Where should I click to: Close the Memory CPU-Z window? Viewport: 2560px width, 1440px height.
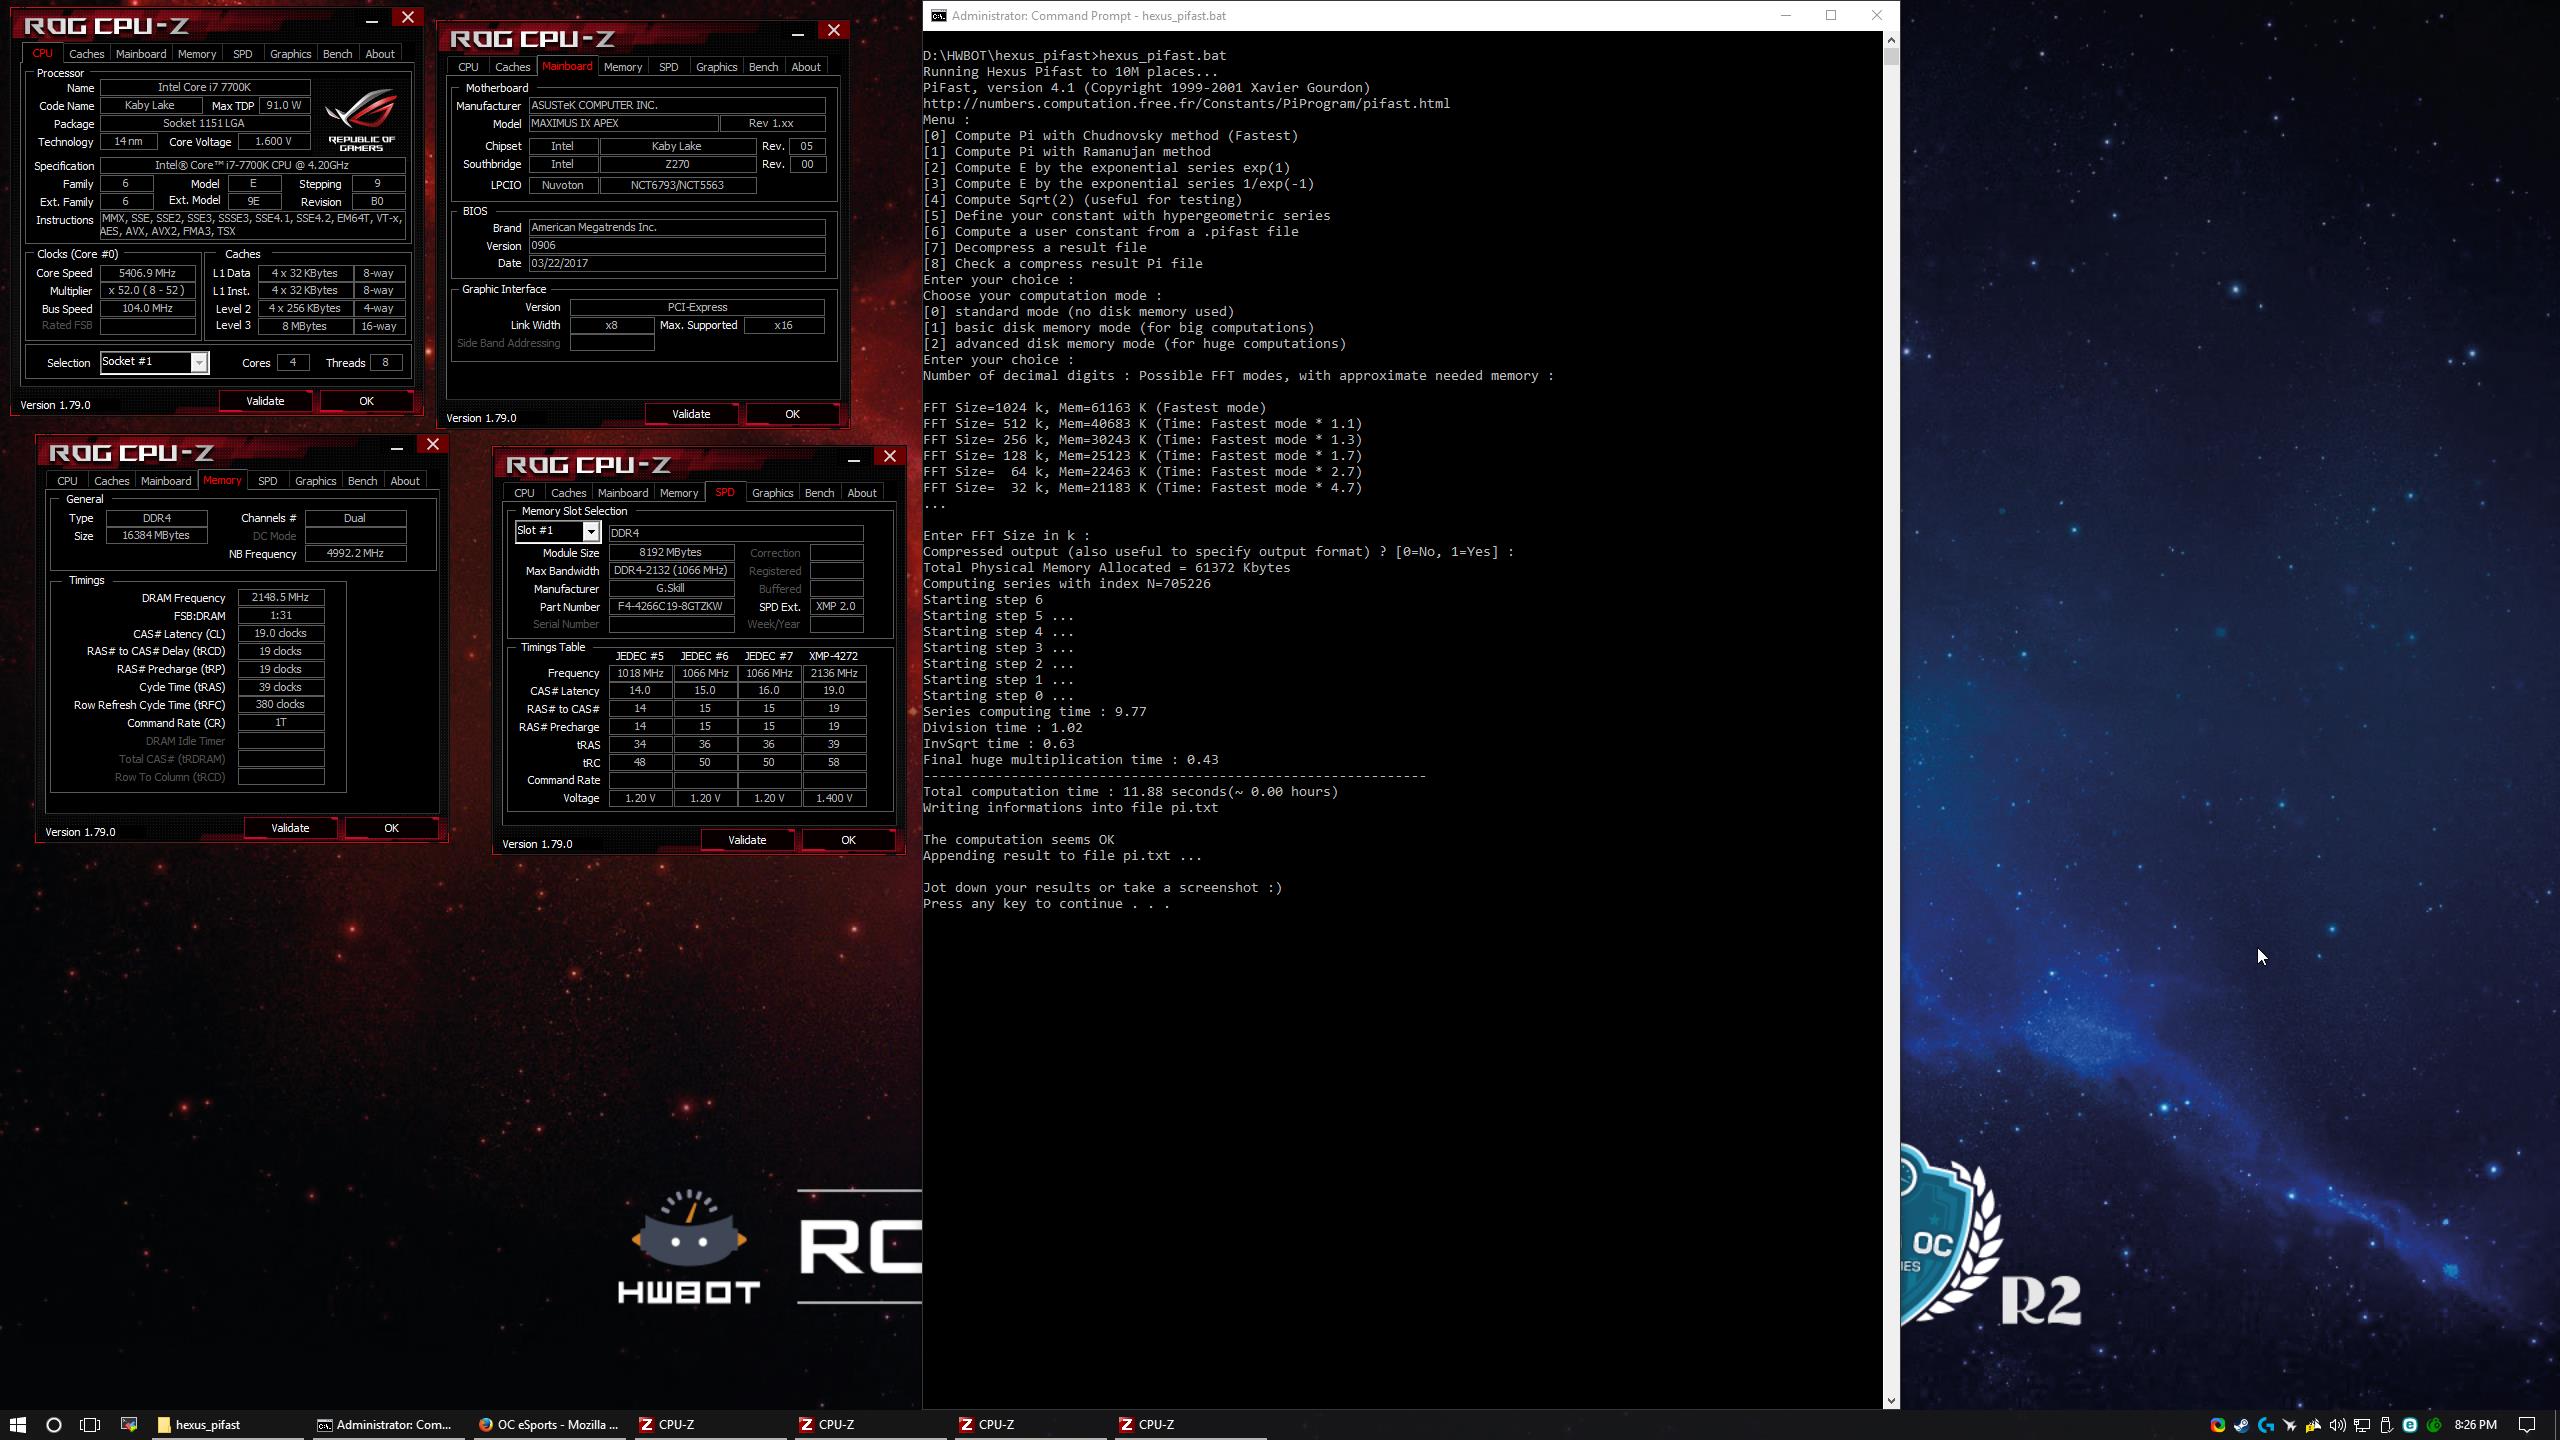(x=433, y=444)
